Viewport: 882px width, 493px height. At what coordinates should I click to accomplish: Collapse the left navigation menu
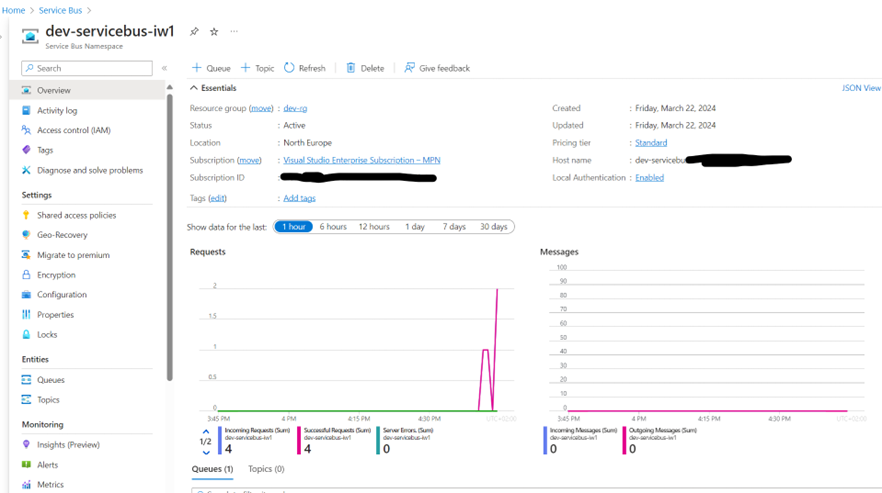pos(164,68)
